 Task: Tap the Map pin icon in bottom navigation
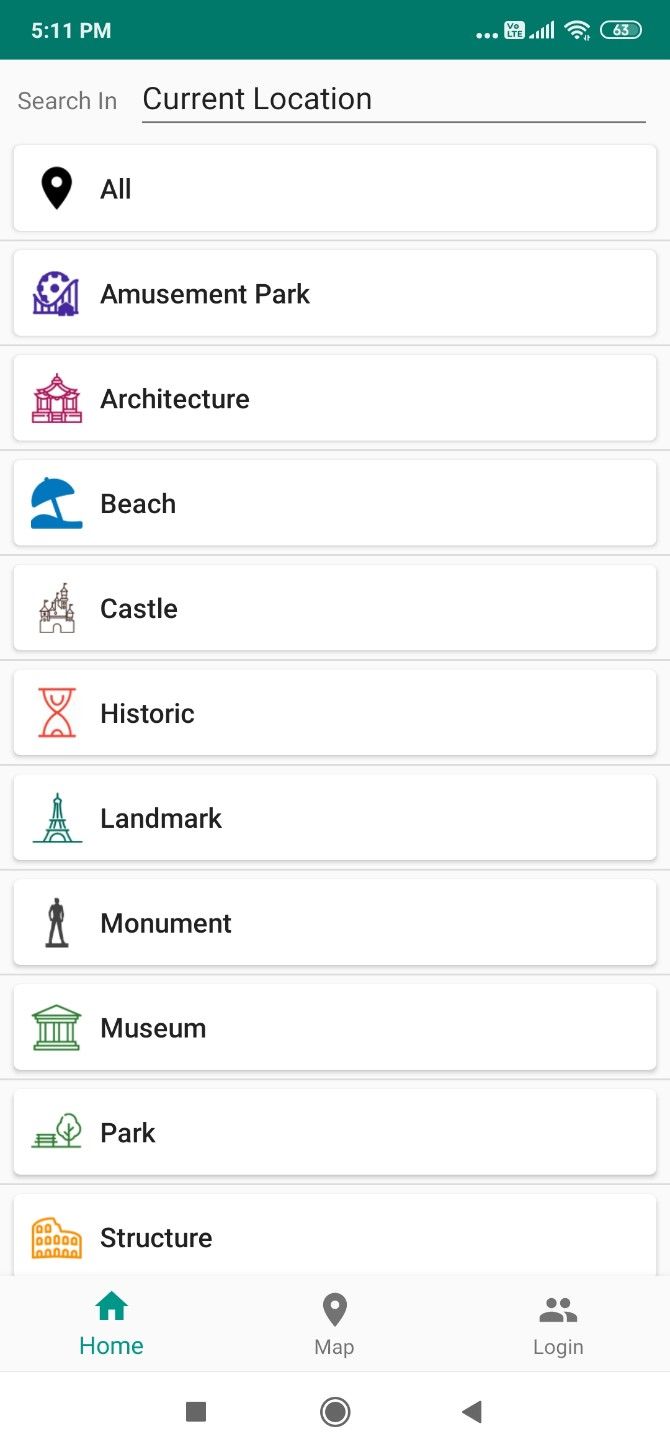(x=334, y=1308)
